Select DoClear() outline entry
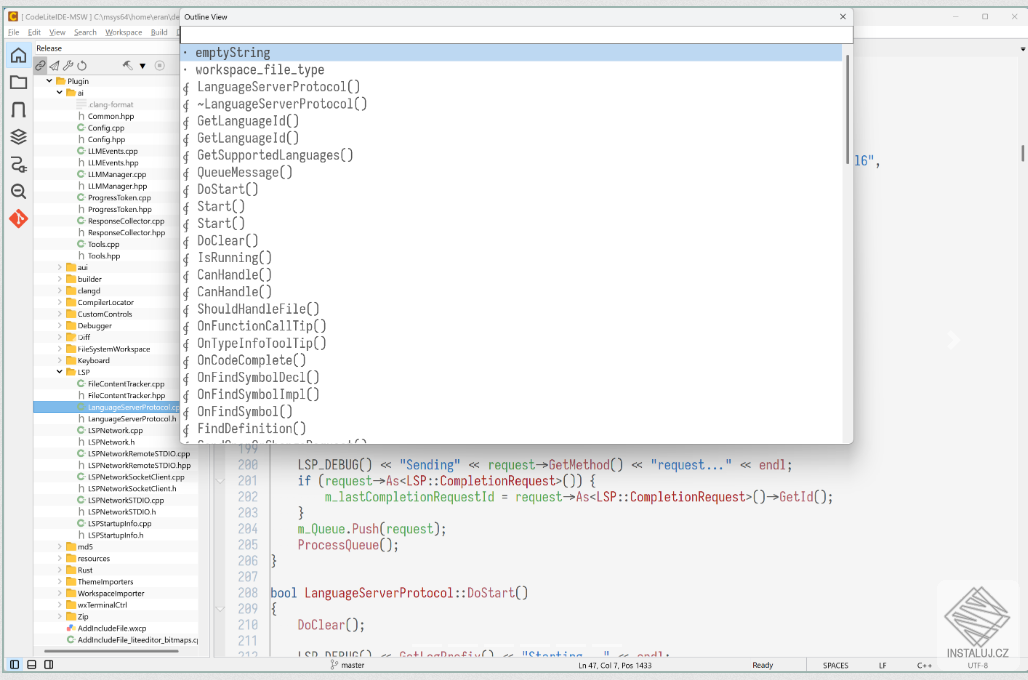 tap(511, 241)
